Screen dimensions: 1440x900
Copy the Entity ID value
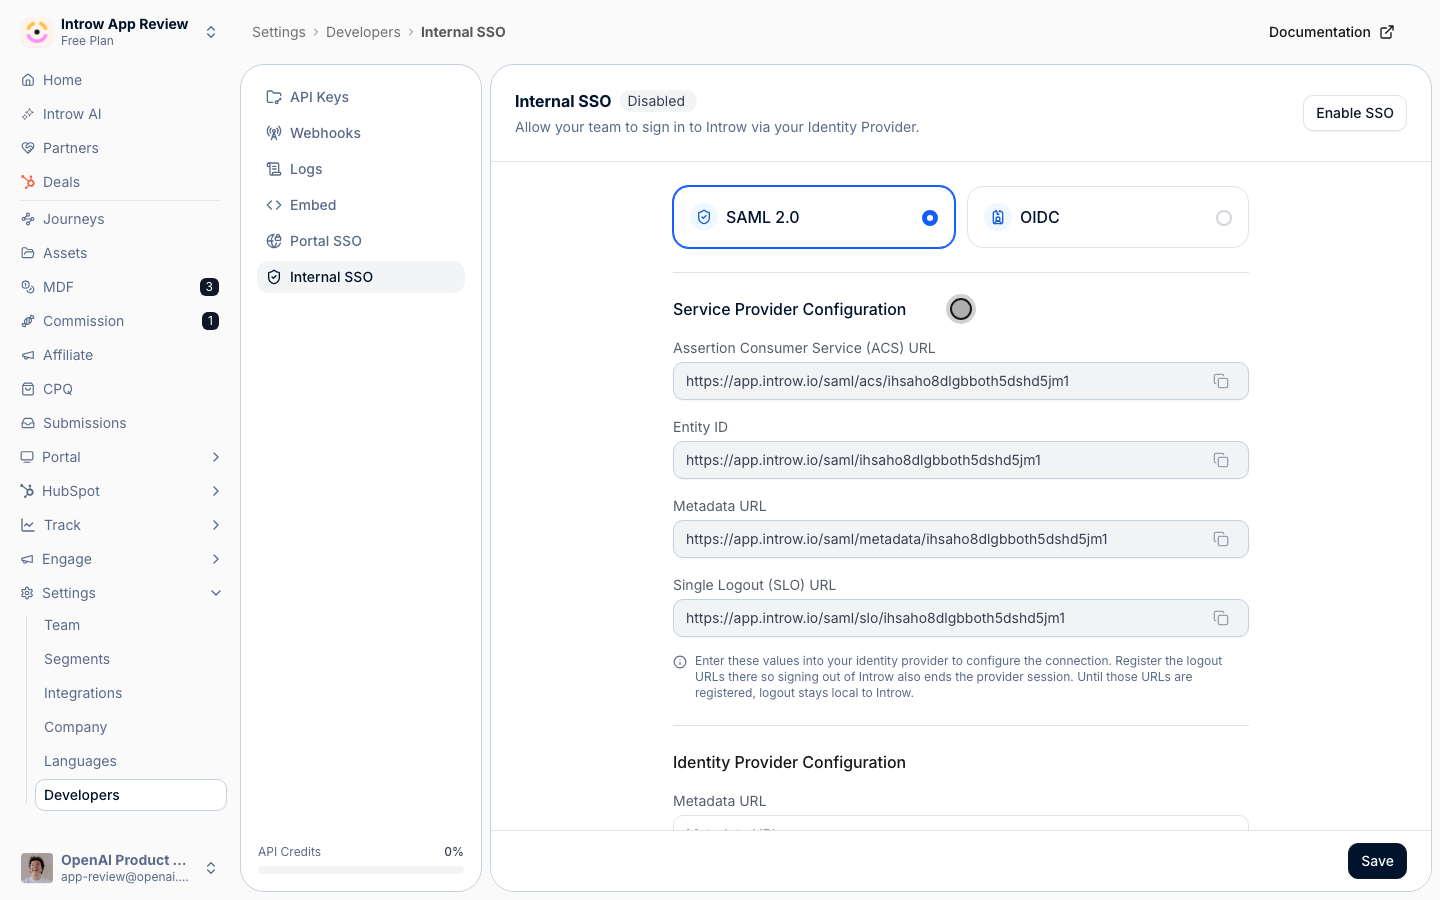tap(1221, 460)
